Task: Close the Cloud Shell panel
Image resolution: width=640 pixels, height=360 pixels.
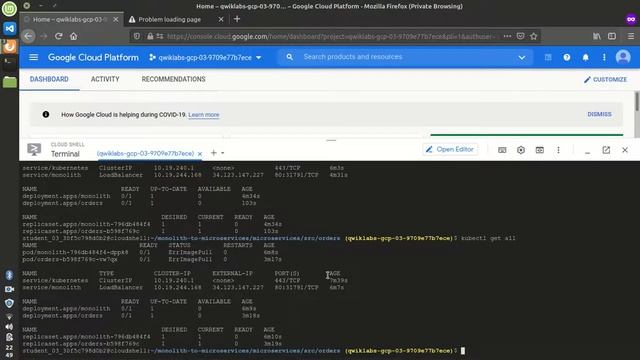Action: tap(625, 150)
